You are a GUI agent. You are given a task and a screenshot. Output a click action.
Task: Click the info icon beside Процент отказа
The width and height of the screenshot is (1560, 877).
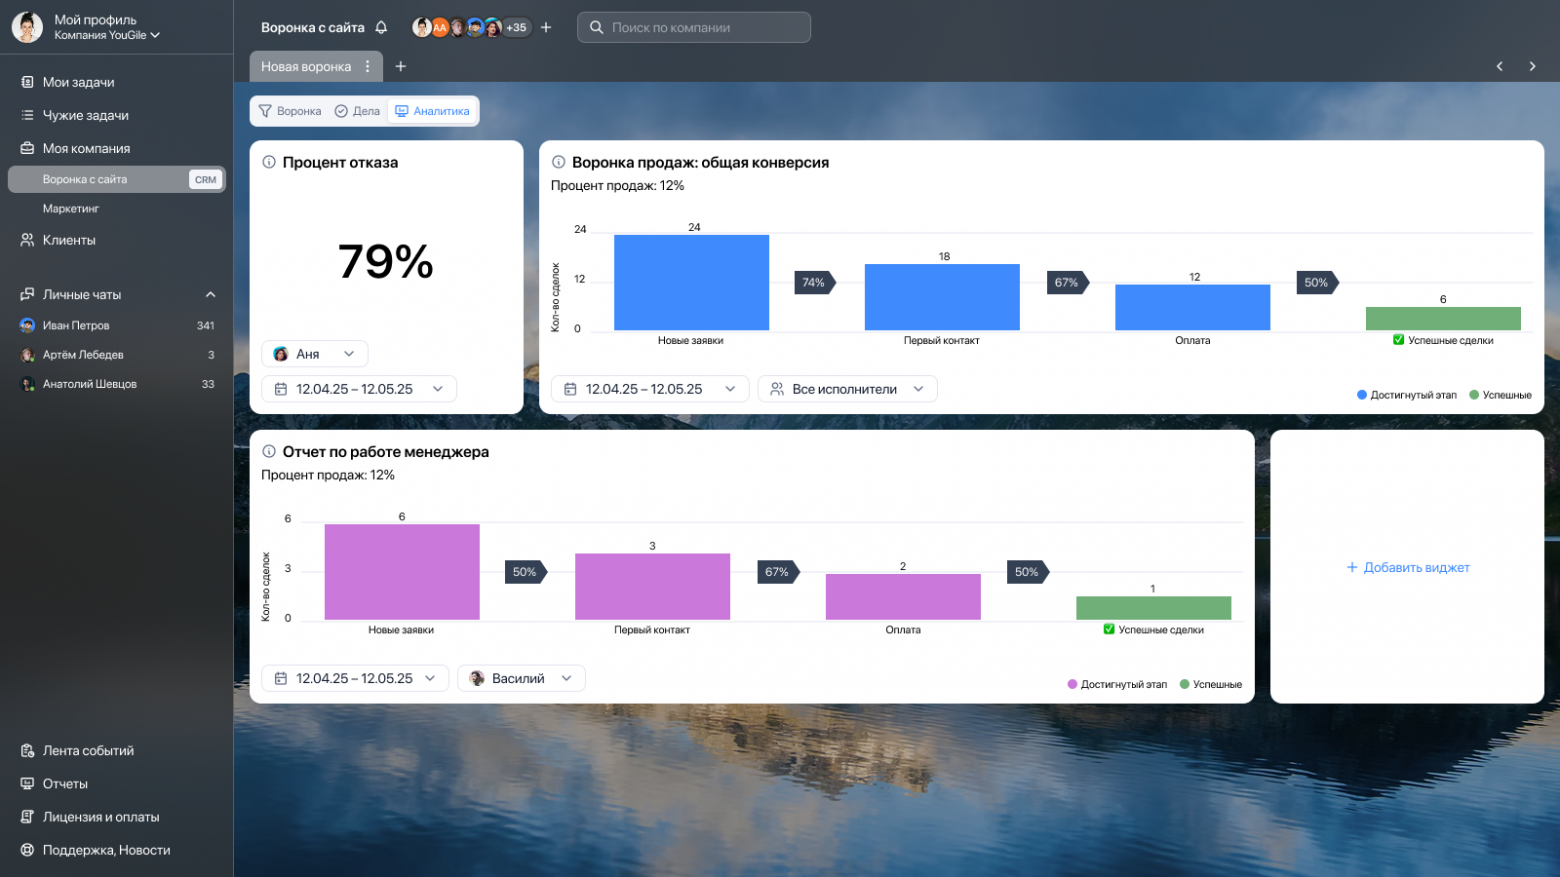click(269, 162)
